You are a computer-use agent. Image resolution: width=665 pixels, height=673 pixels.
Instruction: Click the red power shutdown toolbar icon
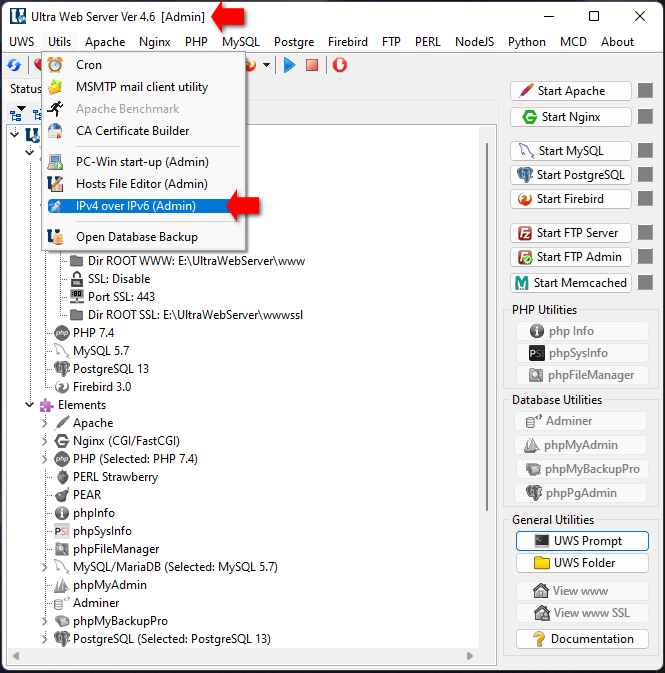(340, 65)
